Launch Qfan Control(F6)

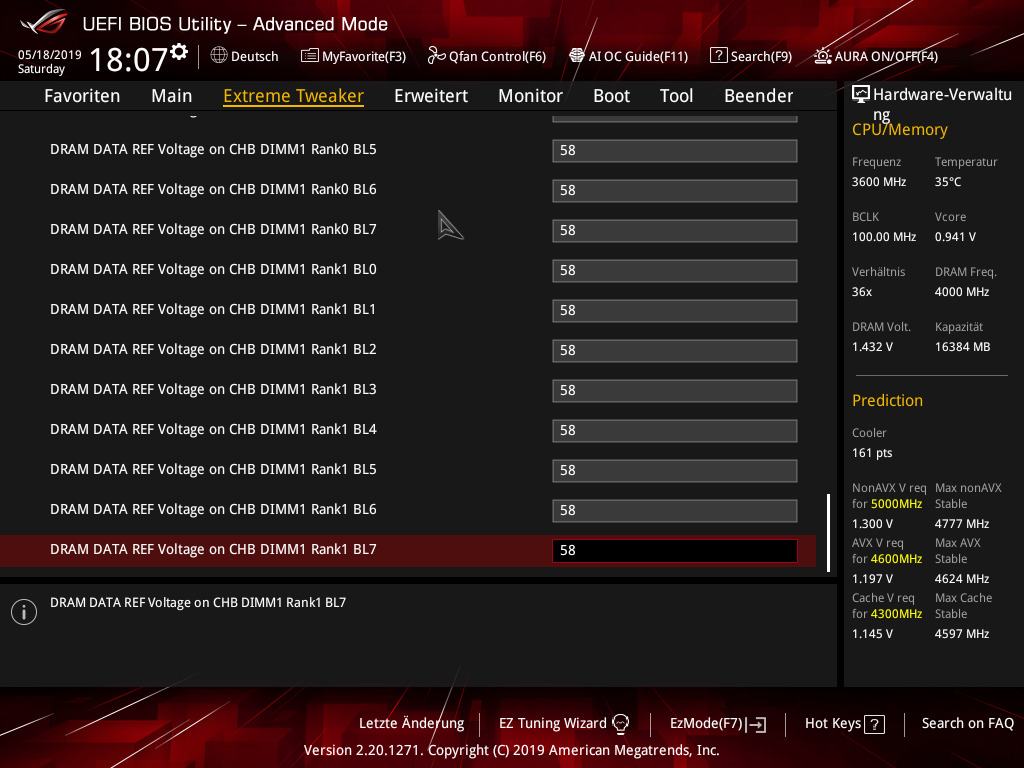[487, 56]
